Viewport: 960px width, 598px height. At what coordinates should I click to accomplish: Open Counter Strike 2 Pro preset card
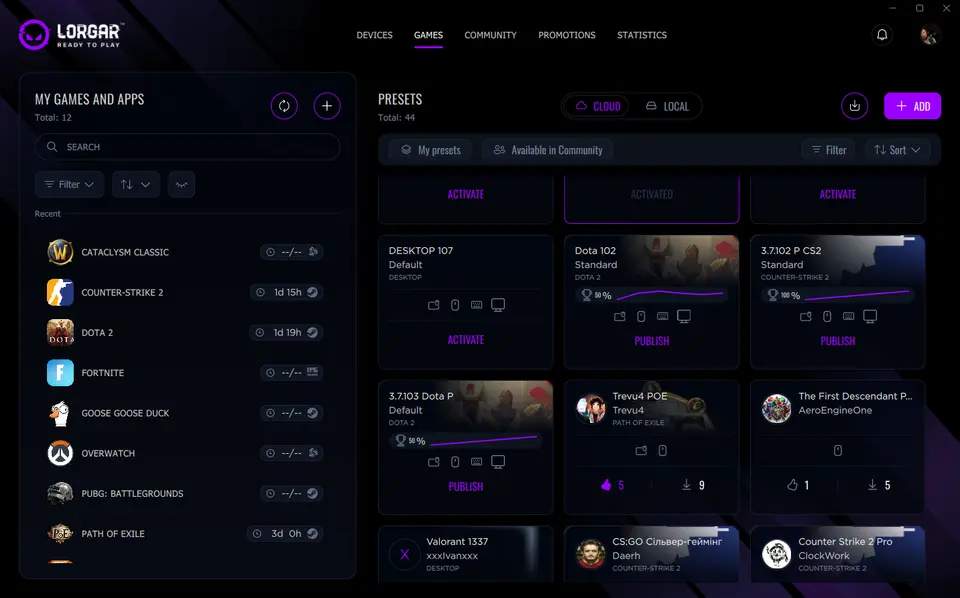pyautogui.click(x=838, y=555)
